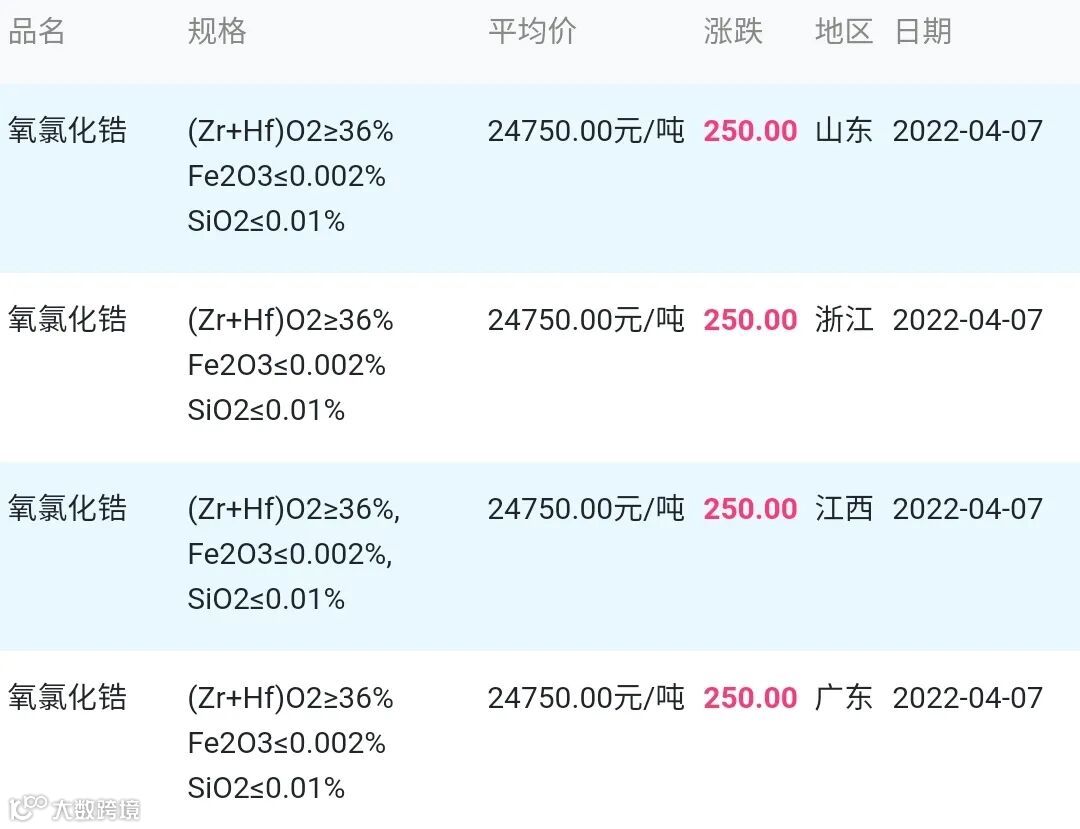Click the 规格 column header
1080x829 pixels.
pyautogui.click(x=216, y=31)
